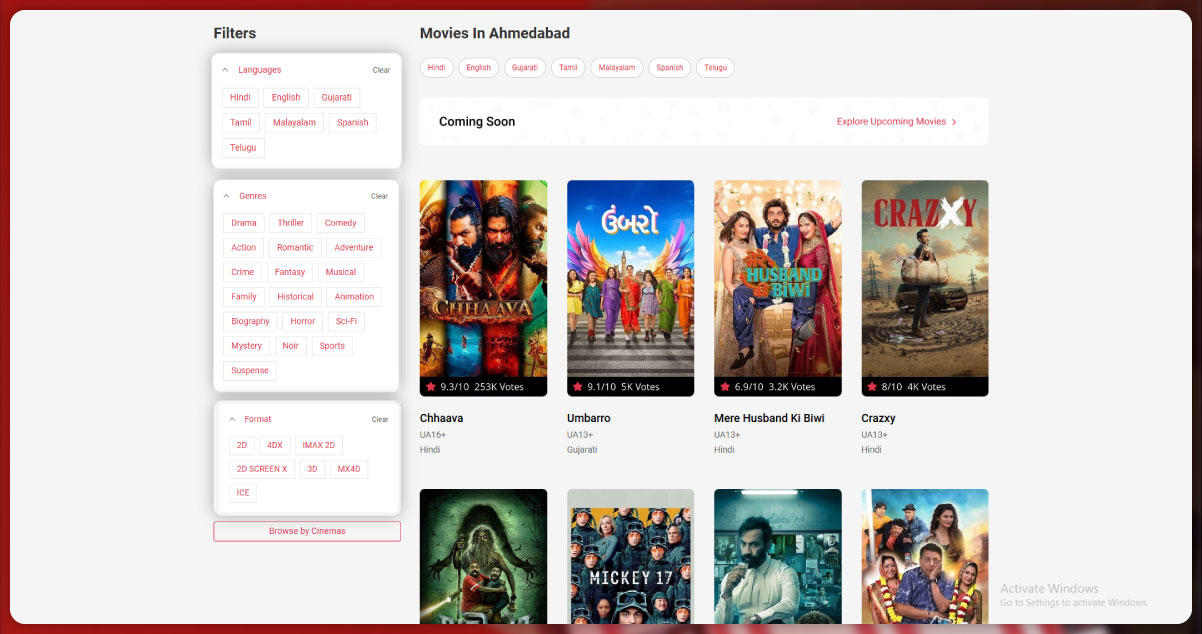The height and width of the screenshot is (634, 1202).
Task: Open the Chhaava title link
Action: (x=441, y=418)
